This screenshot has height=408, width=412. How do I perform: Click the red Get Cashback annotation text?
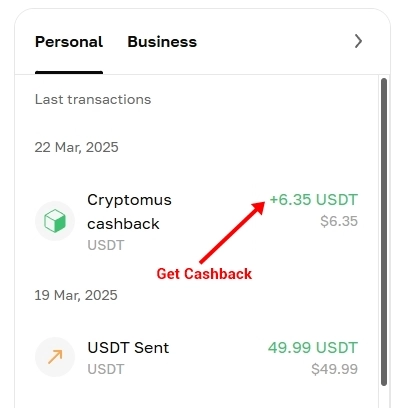click(204, 274)
